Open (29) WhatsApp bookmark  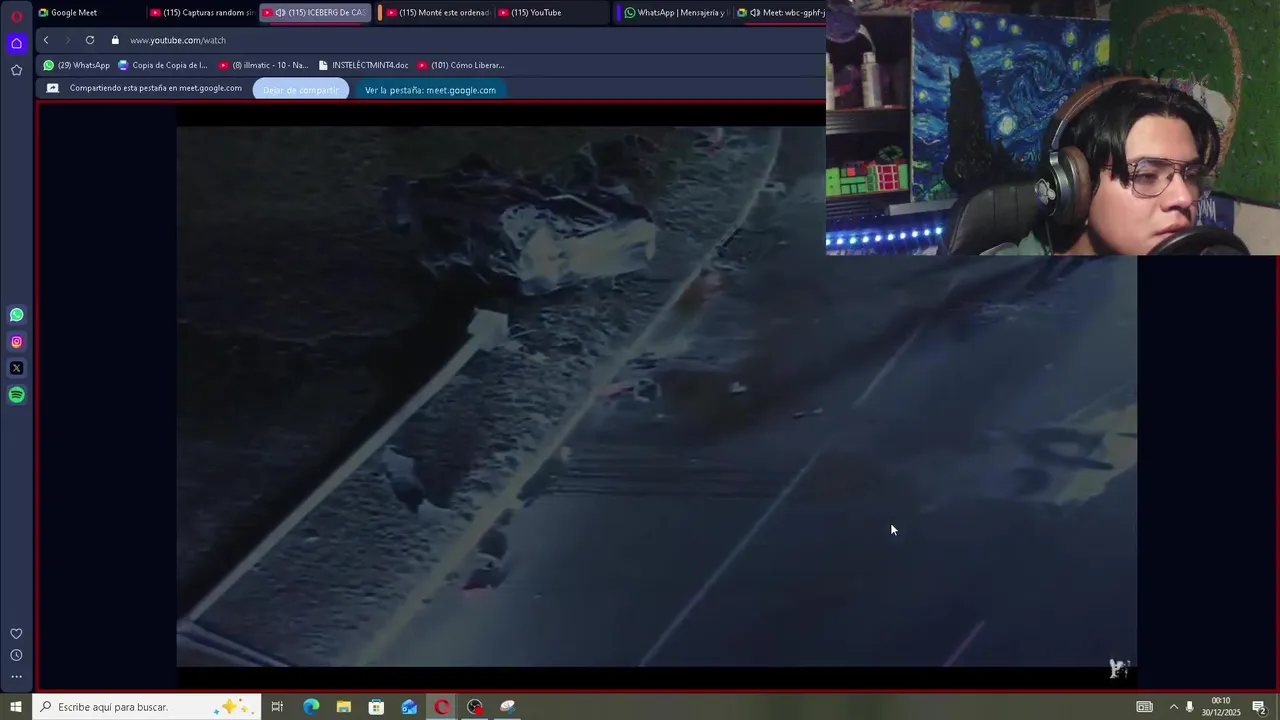tap(76, 65)
